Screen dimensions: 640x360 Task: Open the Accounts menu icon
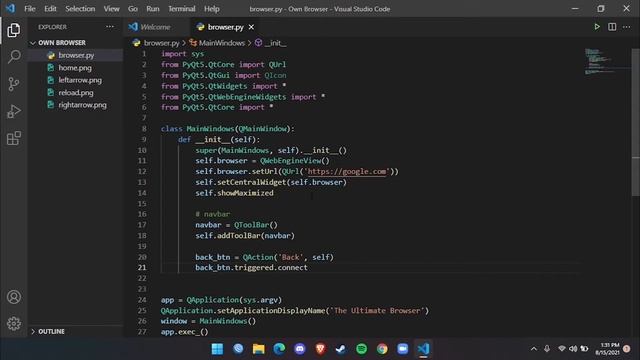[x=13, y=297]
